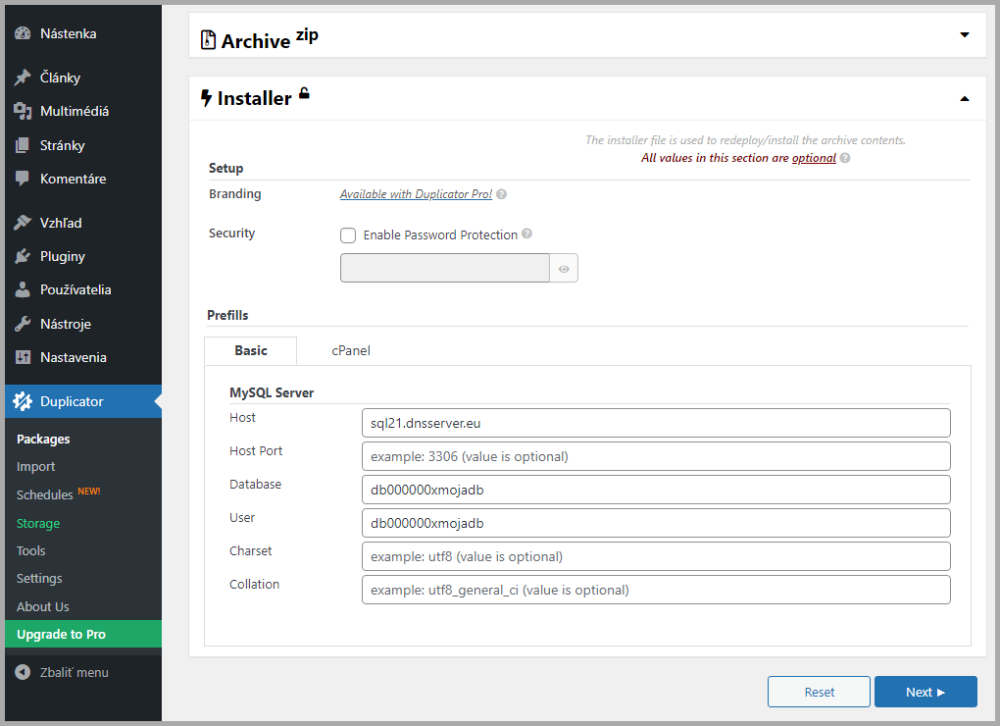Select the Basic prefills tab

(251, 351)
